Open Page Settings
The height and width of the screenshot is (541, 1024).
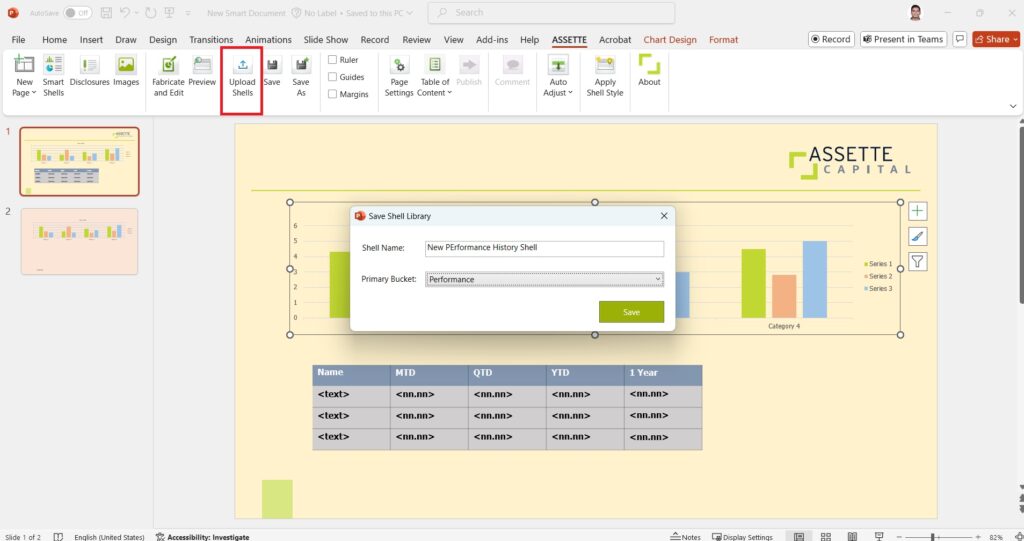pyautogui.click(x=399, y=76)
